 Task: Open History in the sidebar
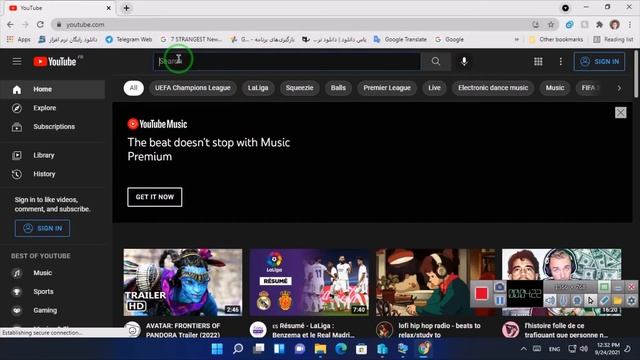[53, 174]
